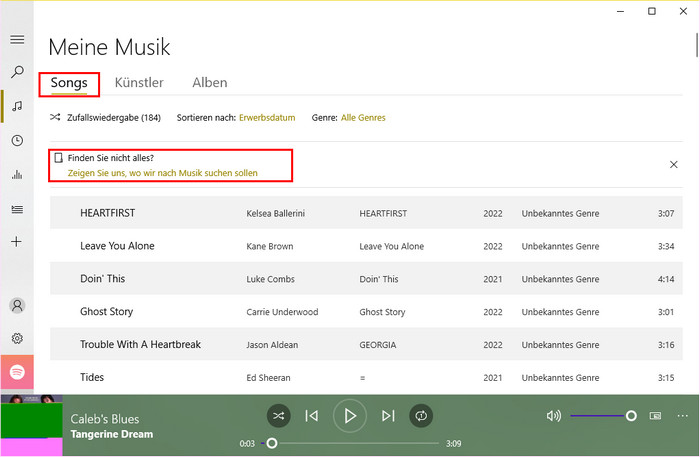Open artist Carrie Underwood
Screen dimensions: 700x457
click(282, 312)
